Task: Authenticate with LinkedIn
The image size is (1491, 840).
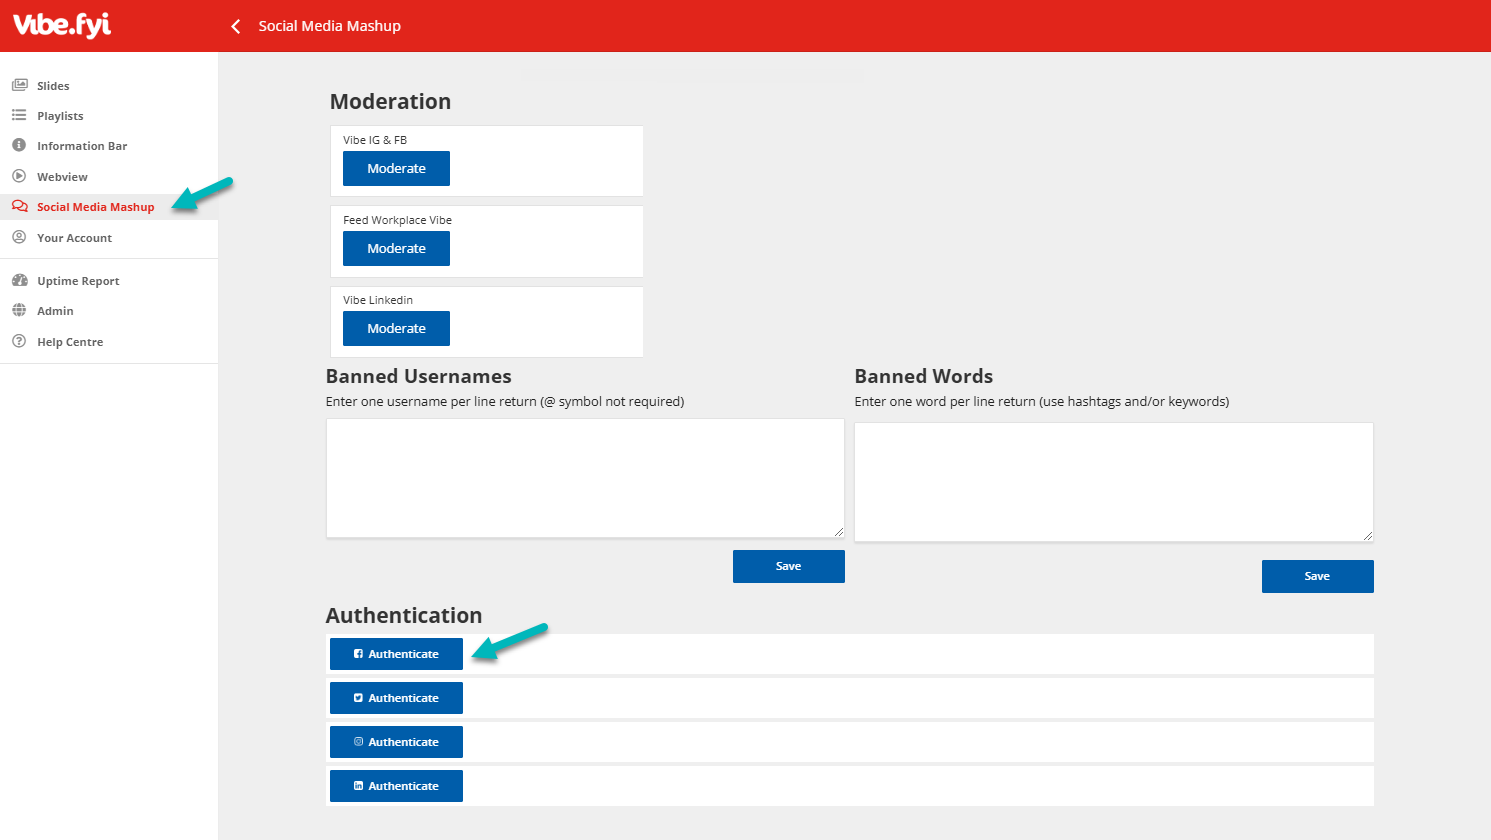Action: point(396,786)
